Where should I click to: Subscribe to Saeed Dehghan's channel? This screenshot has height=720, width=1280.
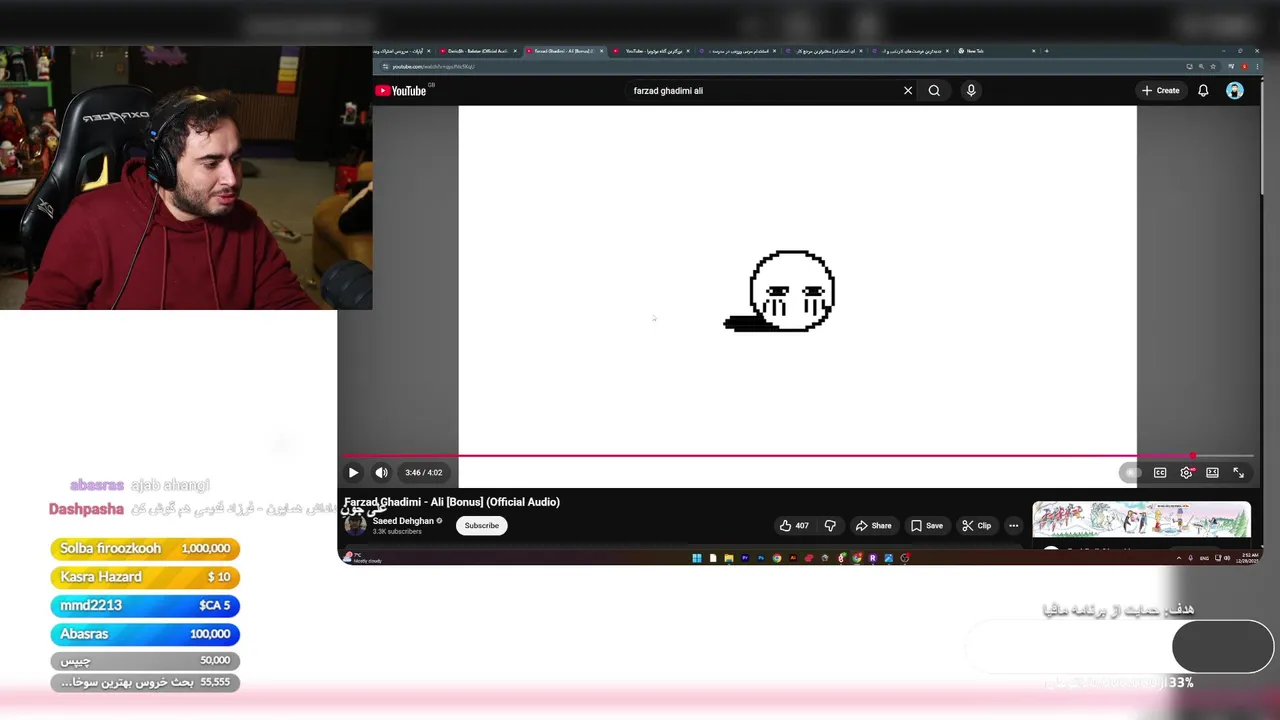481,525
